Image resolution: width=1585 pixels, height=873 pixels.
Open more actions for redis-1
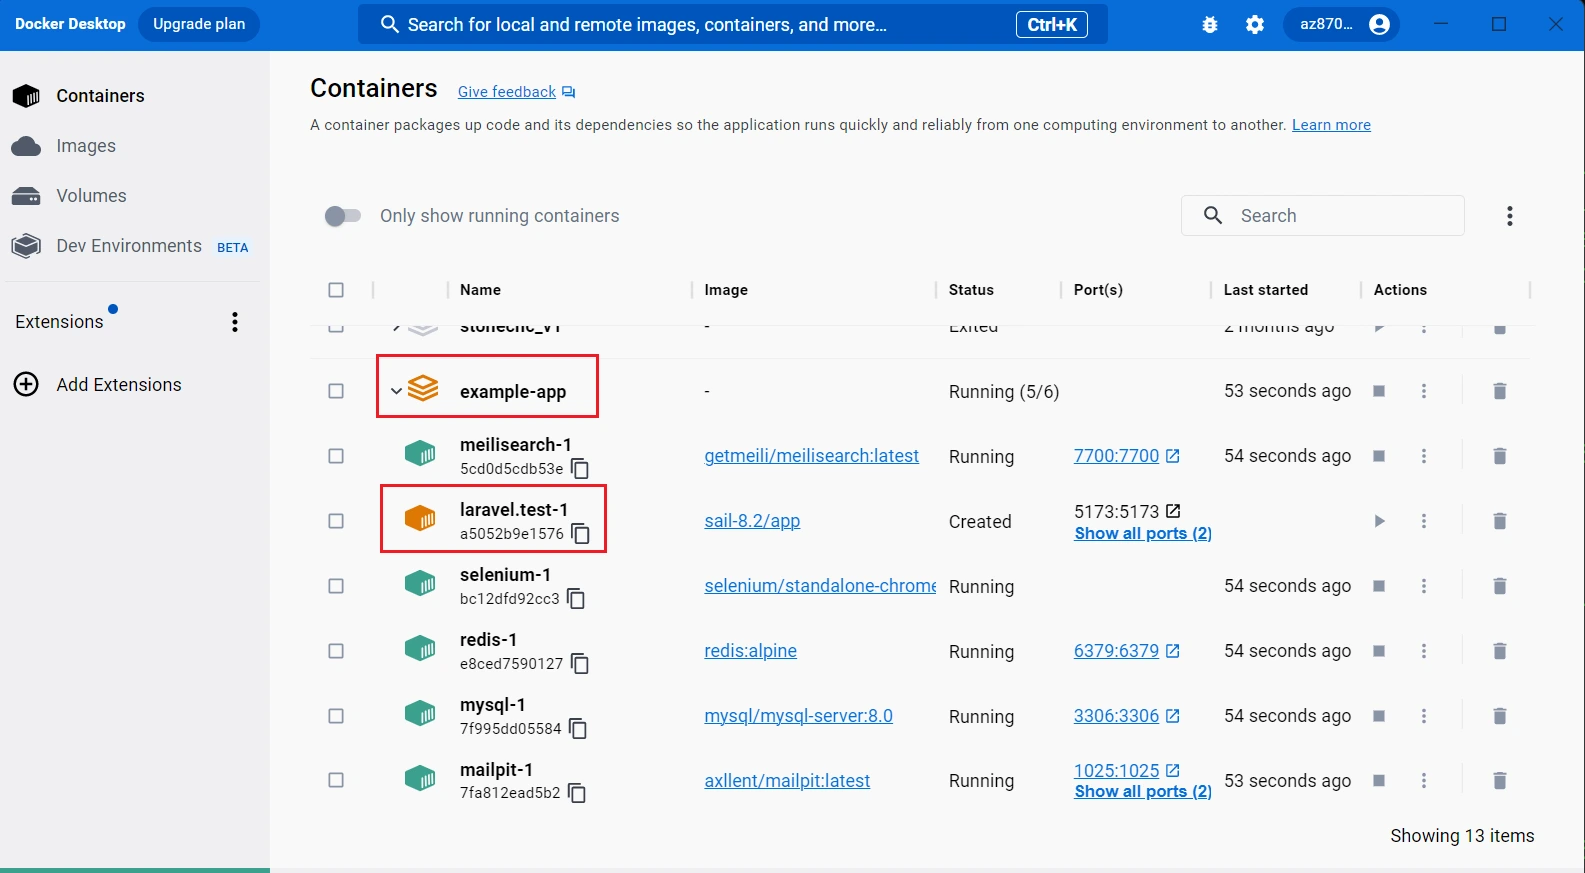tap(1424, 651)
